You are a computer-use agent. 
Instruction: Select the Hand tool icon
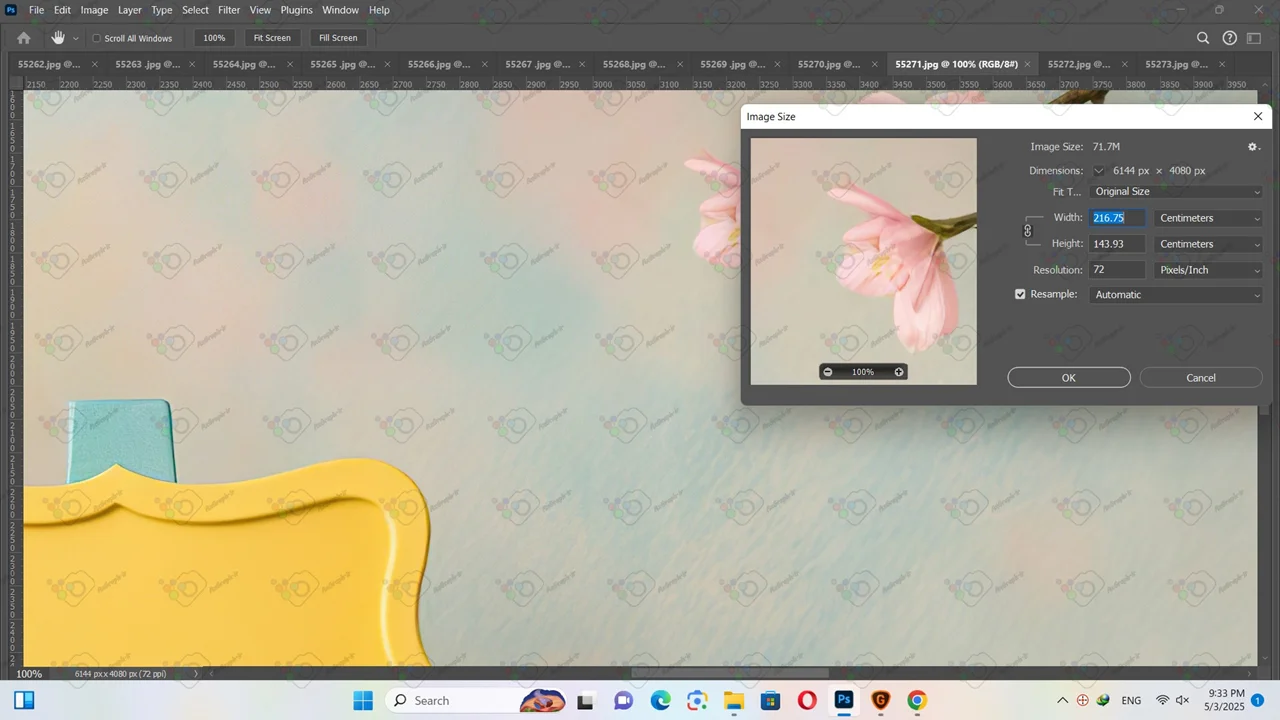click(58, 38)
